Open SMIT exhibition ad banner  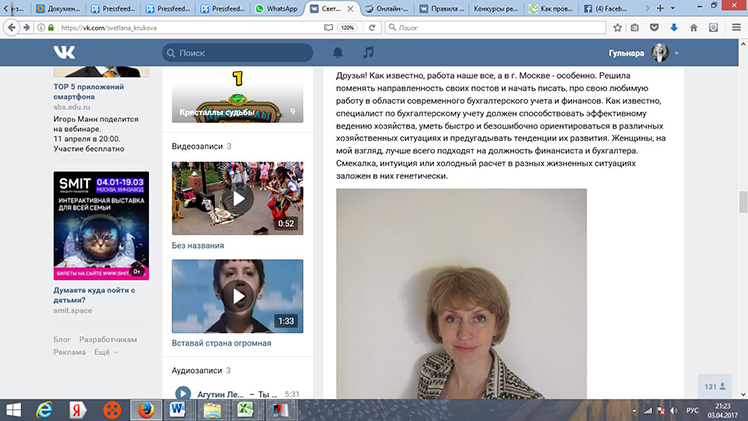pos(101,226)
